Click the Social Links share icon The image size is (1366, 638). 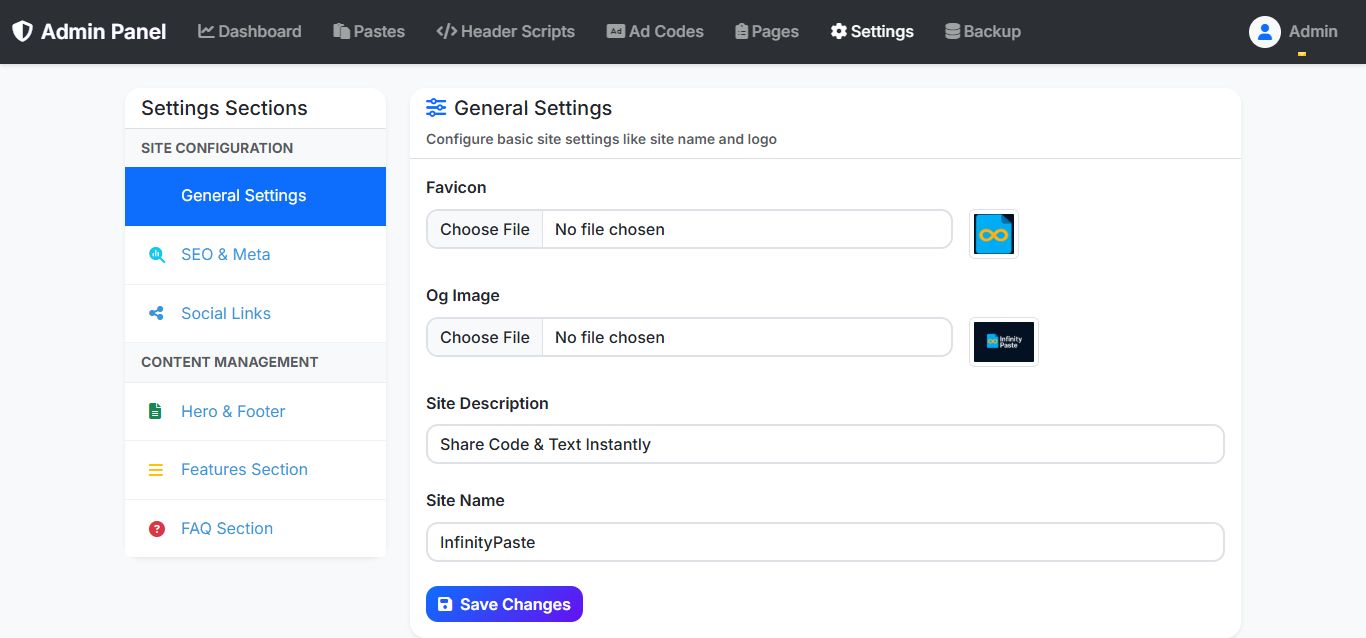pos(156,313)
